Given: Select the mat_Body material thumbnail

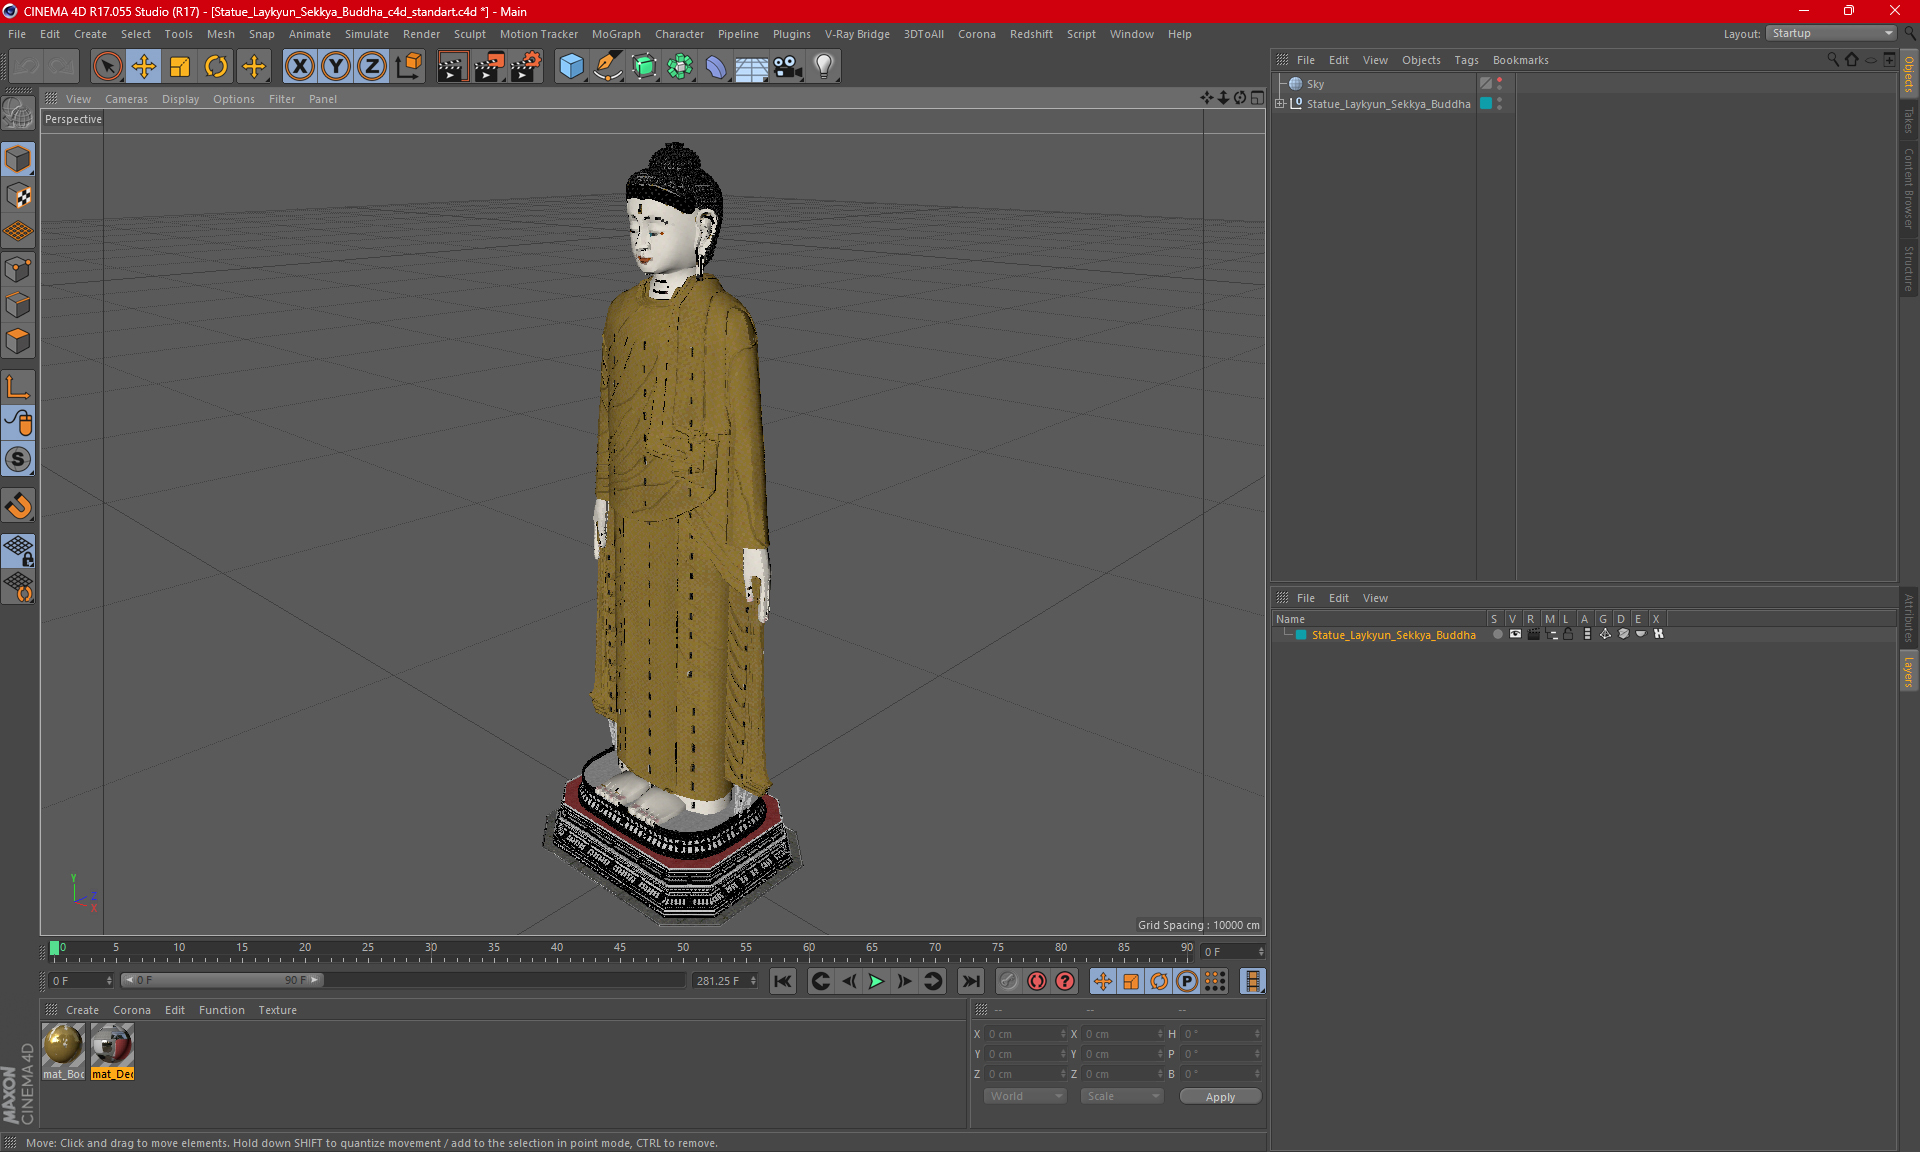Looking at the screenshot, I should coord(63,1051).
